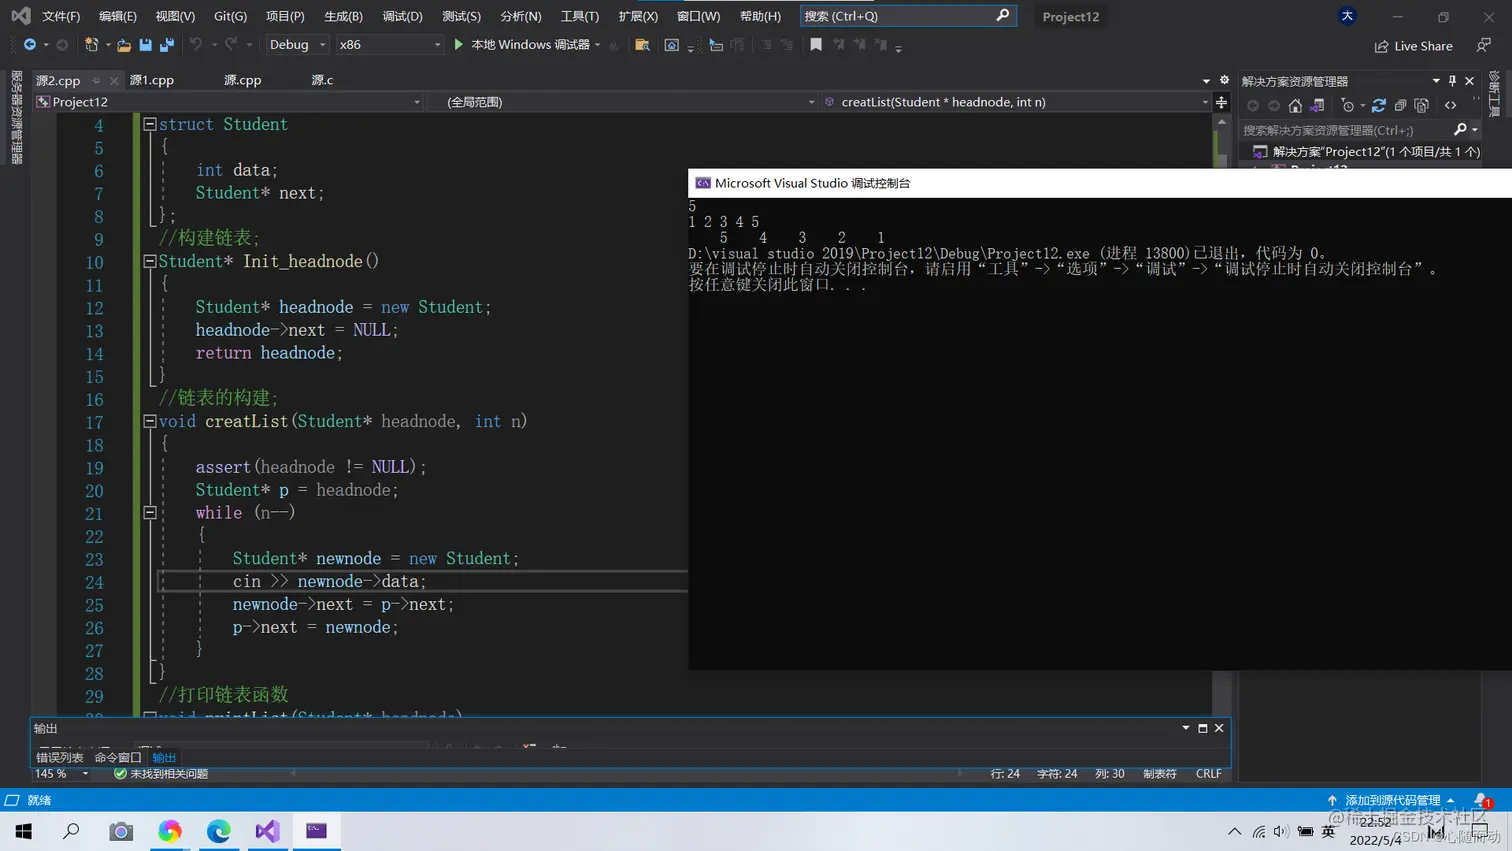The height and width of the screenshot is (851, 1512).
Task: Open Visual Studio from Windows taskbar
Action: coord(267,831)
